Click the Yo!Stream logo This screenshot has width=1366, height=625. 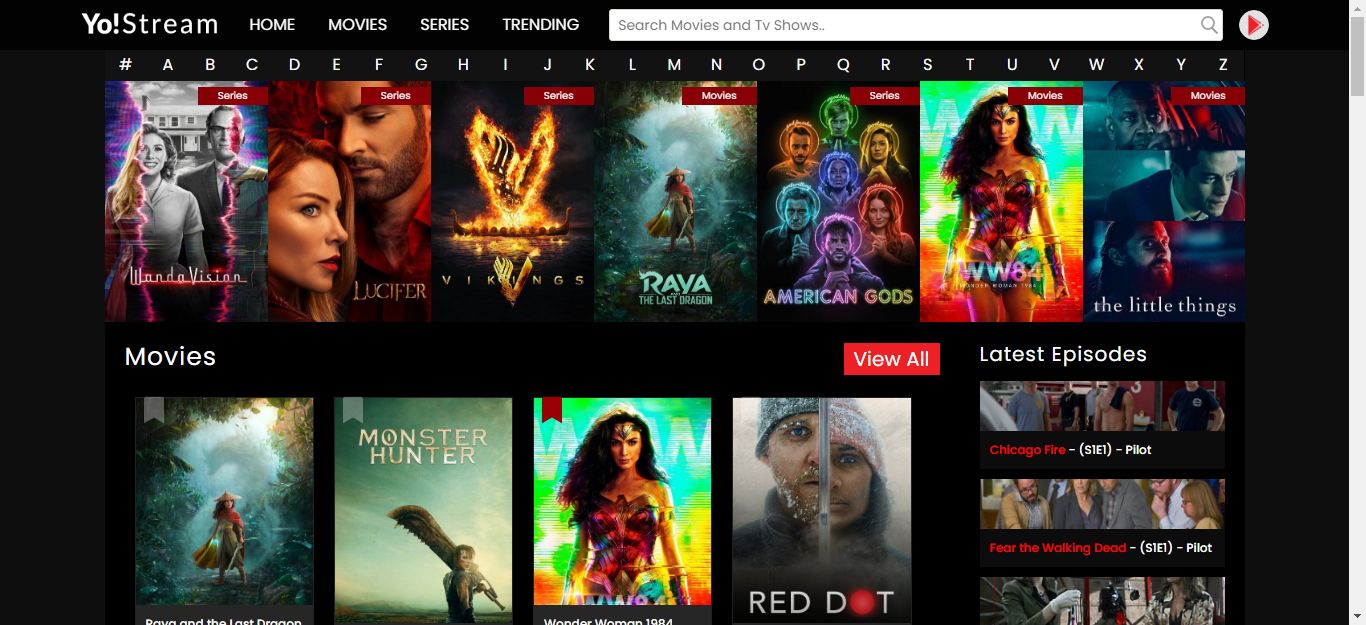pyautogui.click(x=150, y=24)
